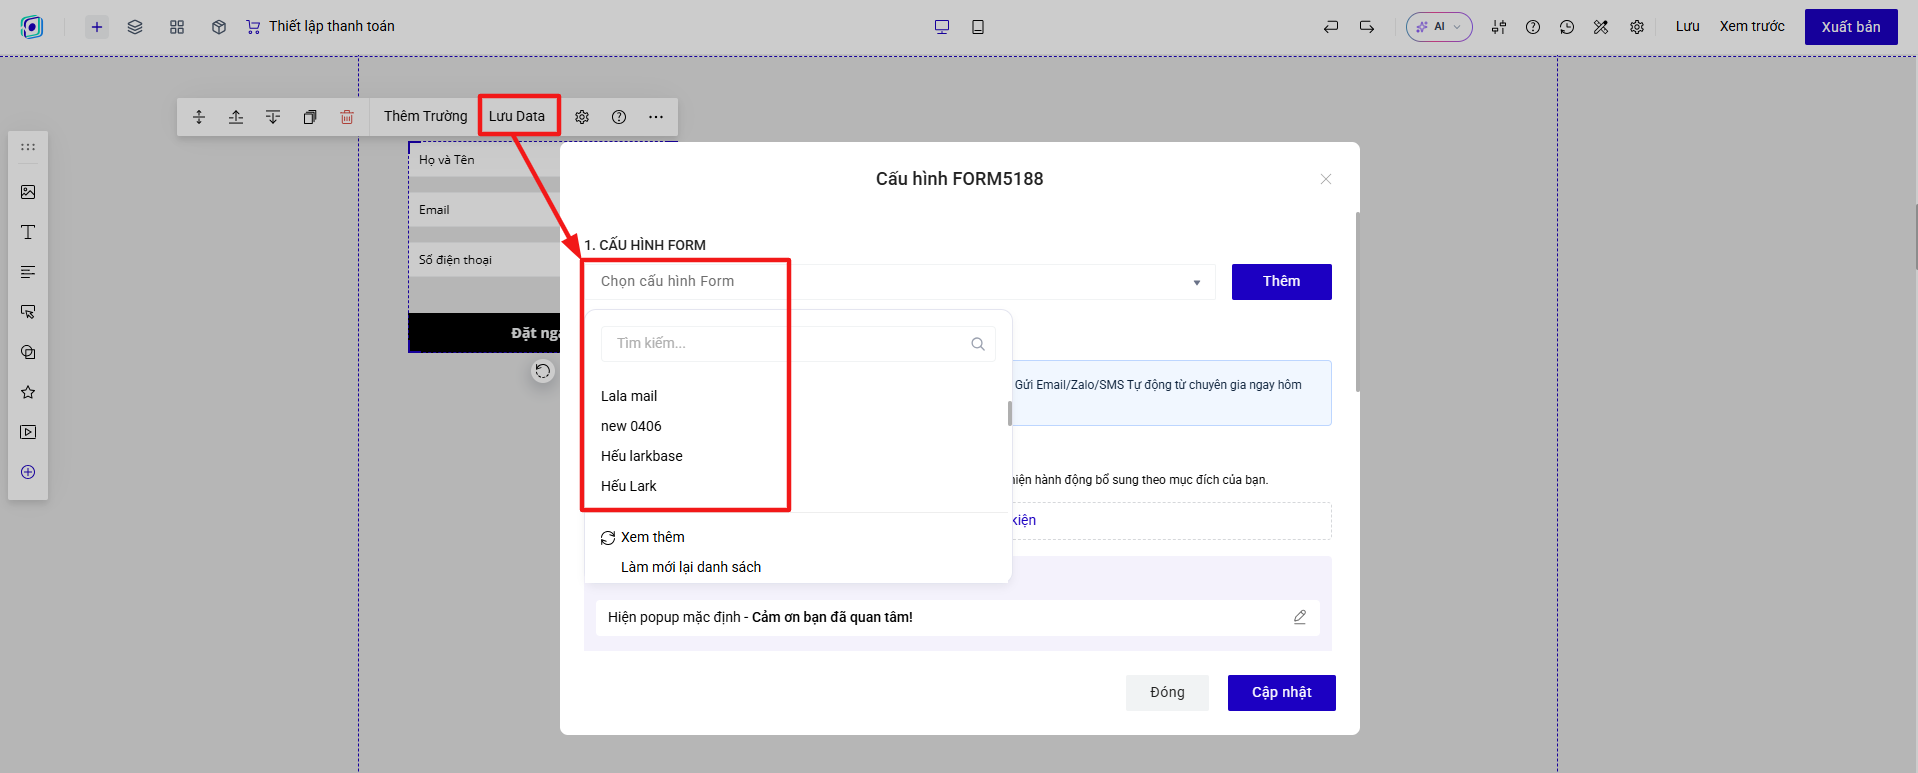Click the dropdown list scrollbar
Screen dimensions: 1918x773
[1010, 413]
